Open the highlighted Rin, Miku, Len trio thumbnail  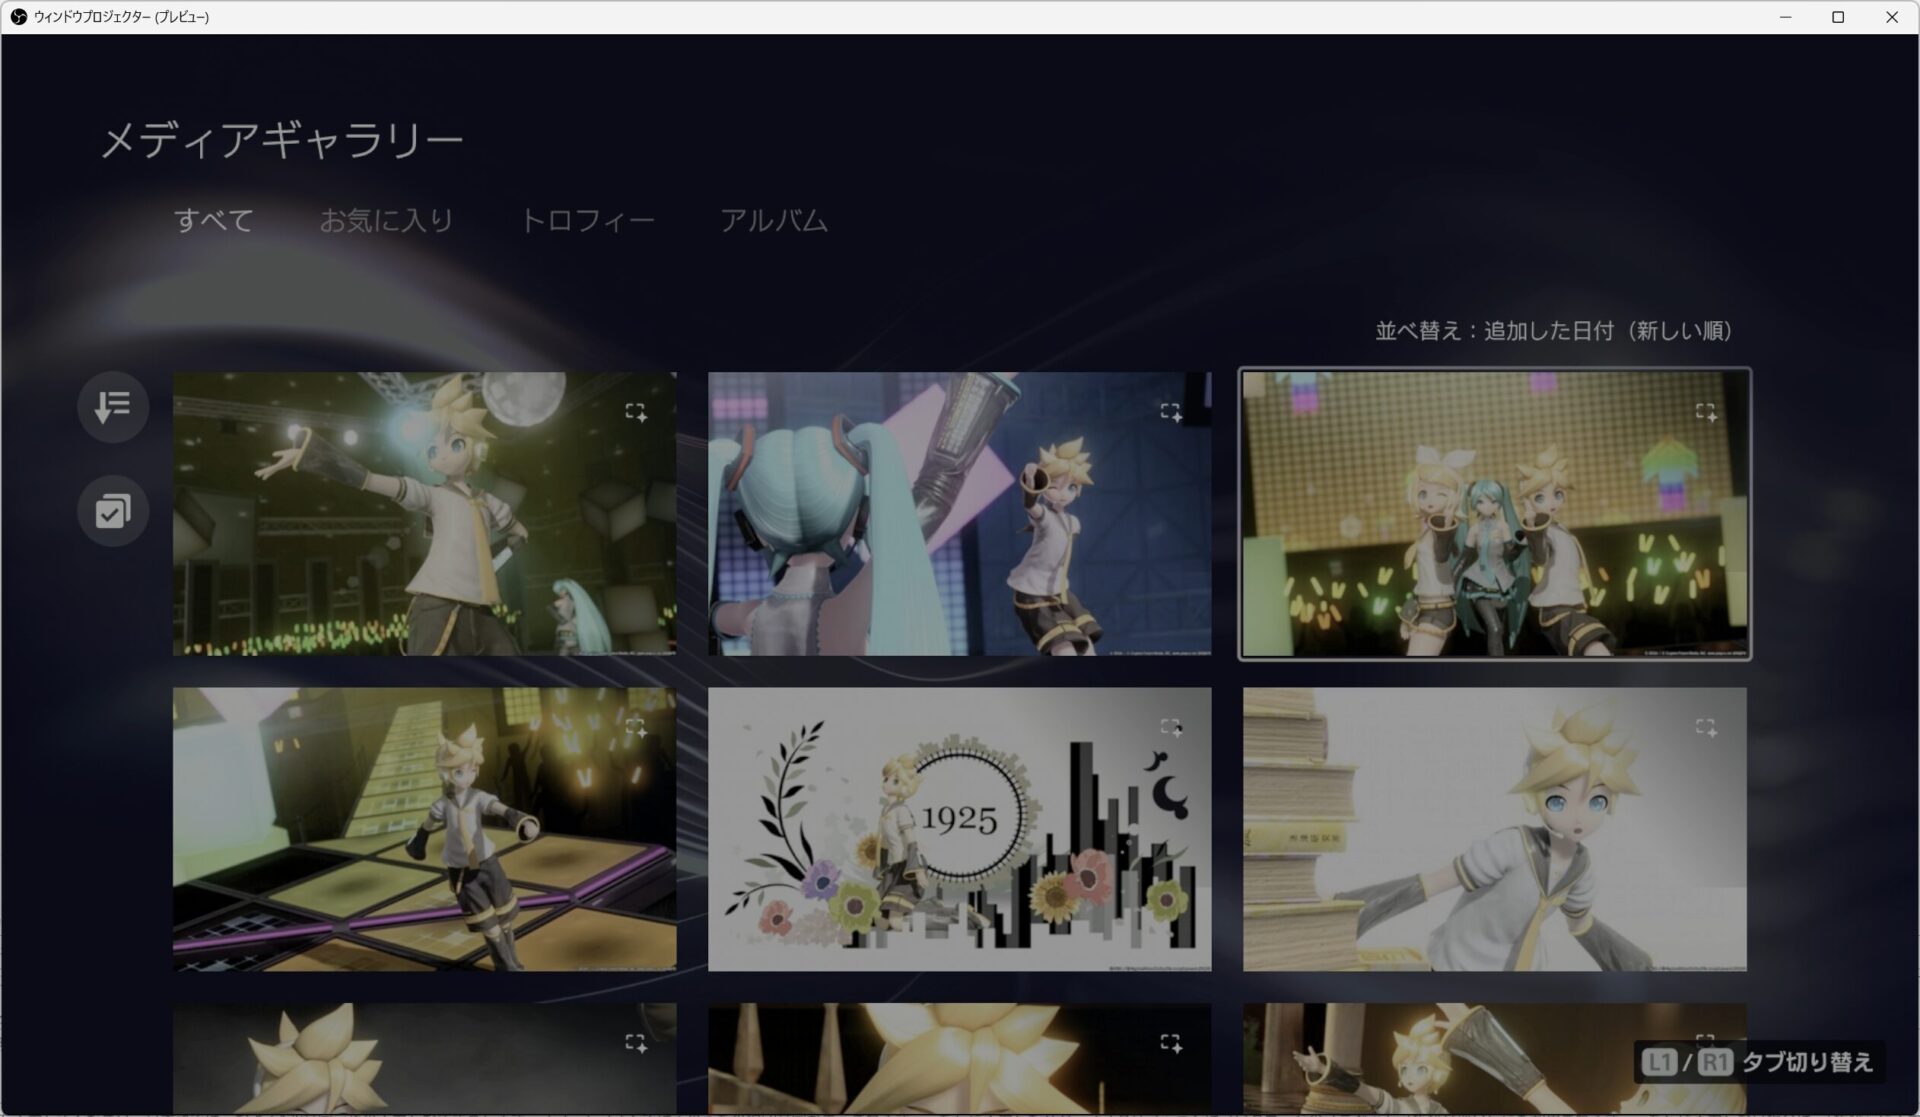pyautogui.click(x=1495, y=514)
